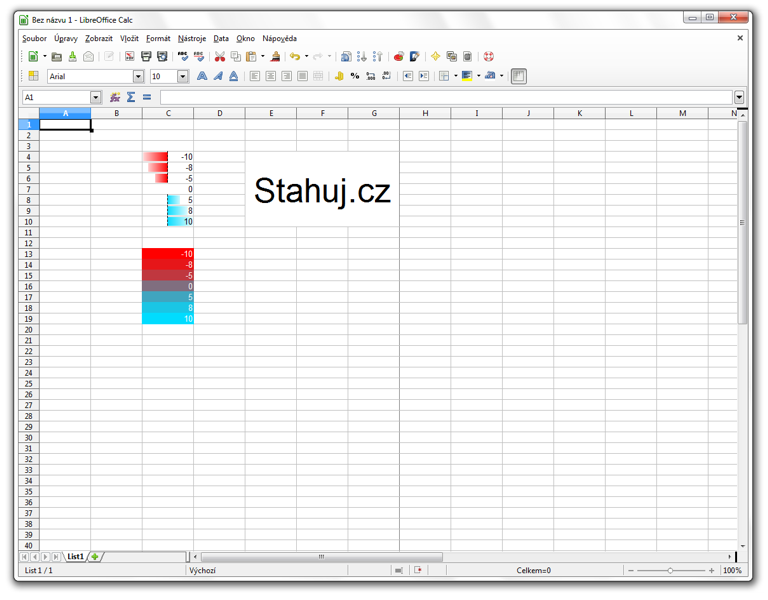Open the Nástroje menu

point(192,38)
